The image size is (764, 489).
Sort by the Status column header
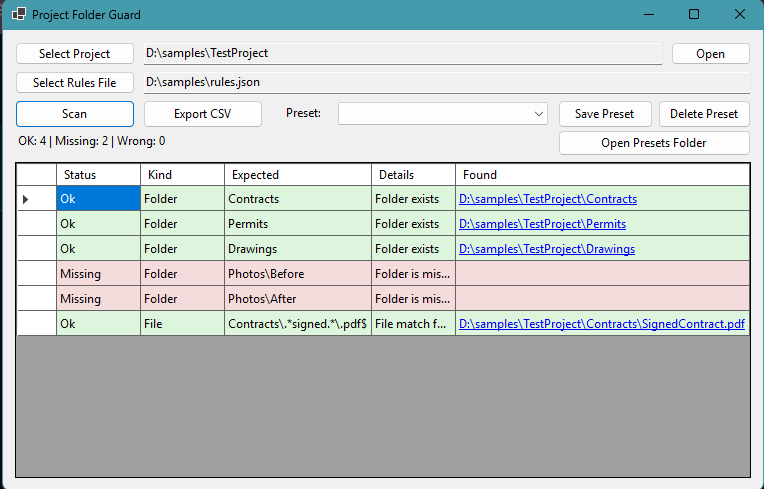(x=98, y=175)
